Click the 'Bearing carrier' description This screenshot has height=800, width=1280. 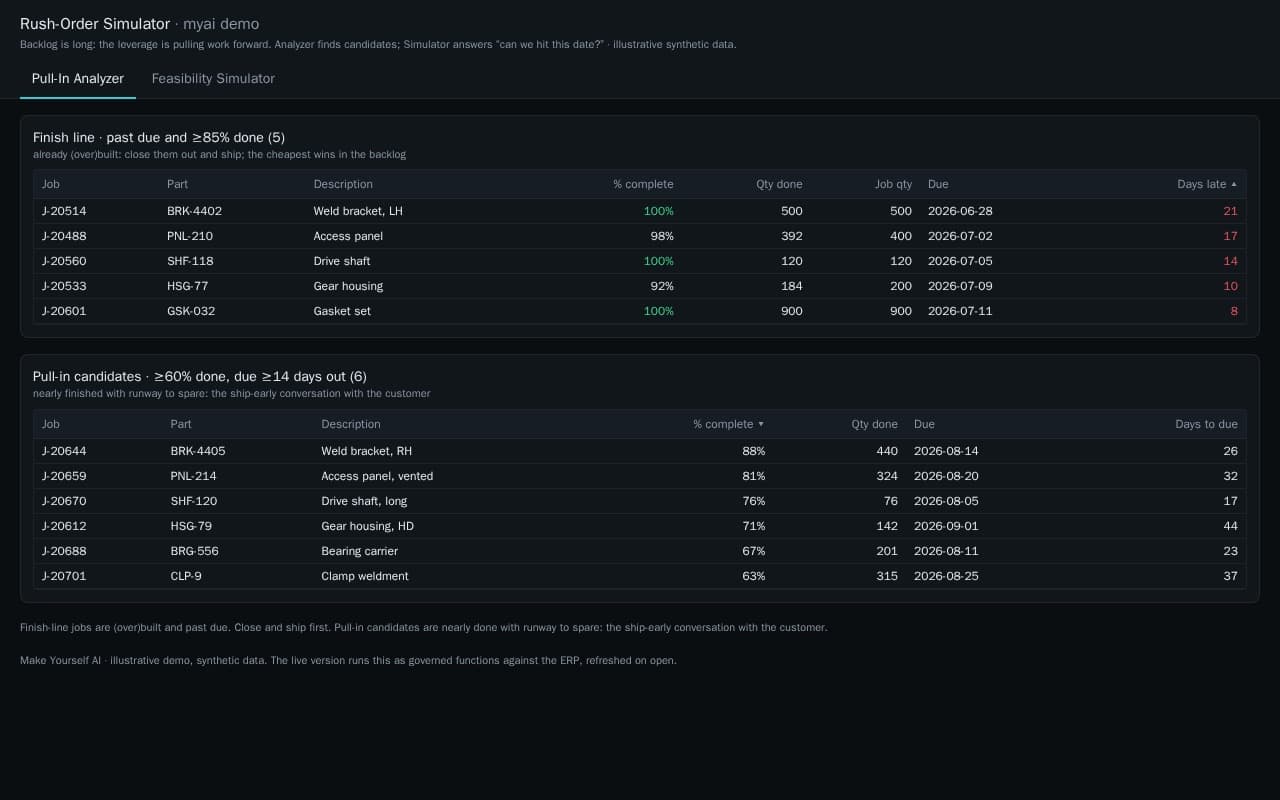coord(359,551)
